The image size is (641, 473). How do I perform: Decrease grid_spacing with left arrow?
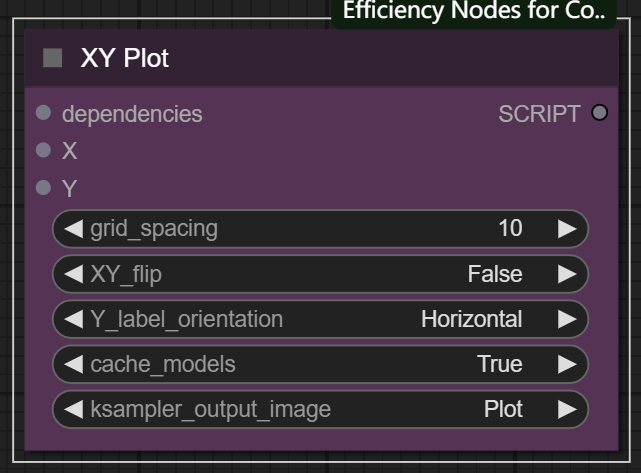coord(73,229)
